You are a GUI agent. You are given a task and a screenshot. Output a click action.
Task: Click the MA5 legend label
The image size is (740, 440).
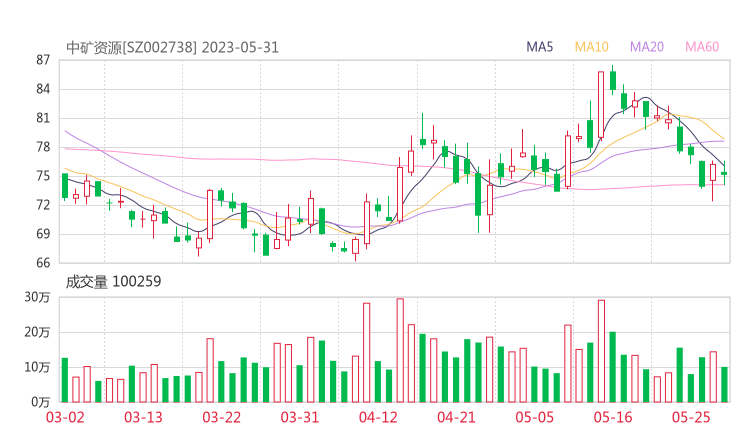(539, 47)
